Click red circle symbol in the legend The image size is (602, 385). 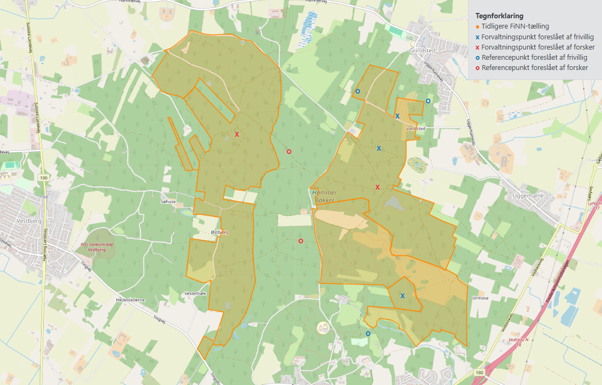(x=477, y=68)
